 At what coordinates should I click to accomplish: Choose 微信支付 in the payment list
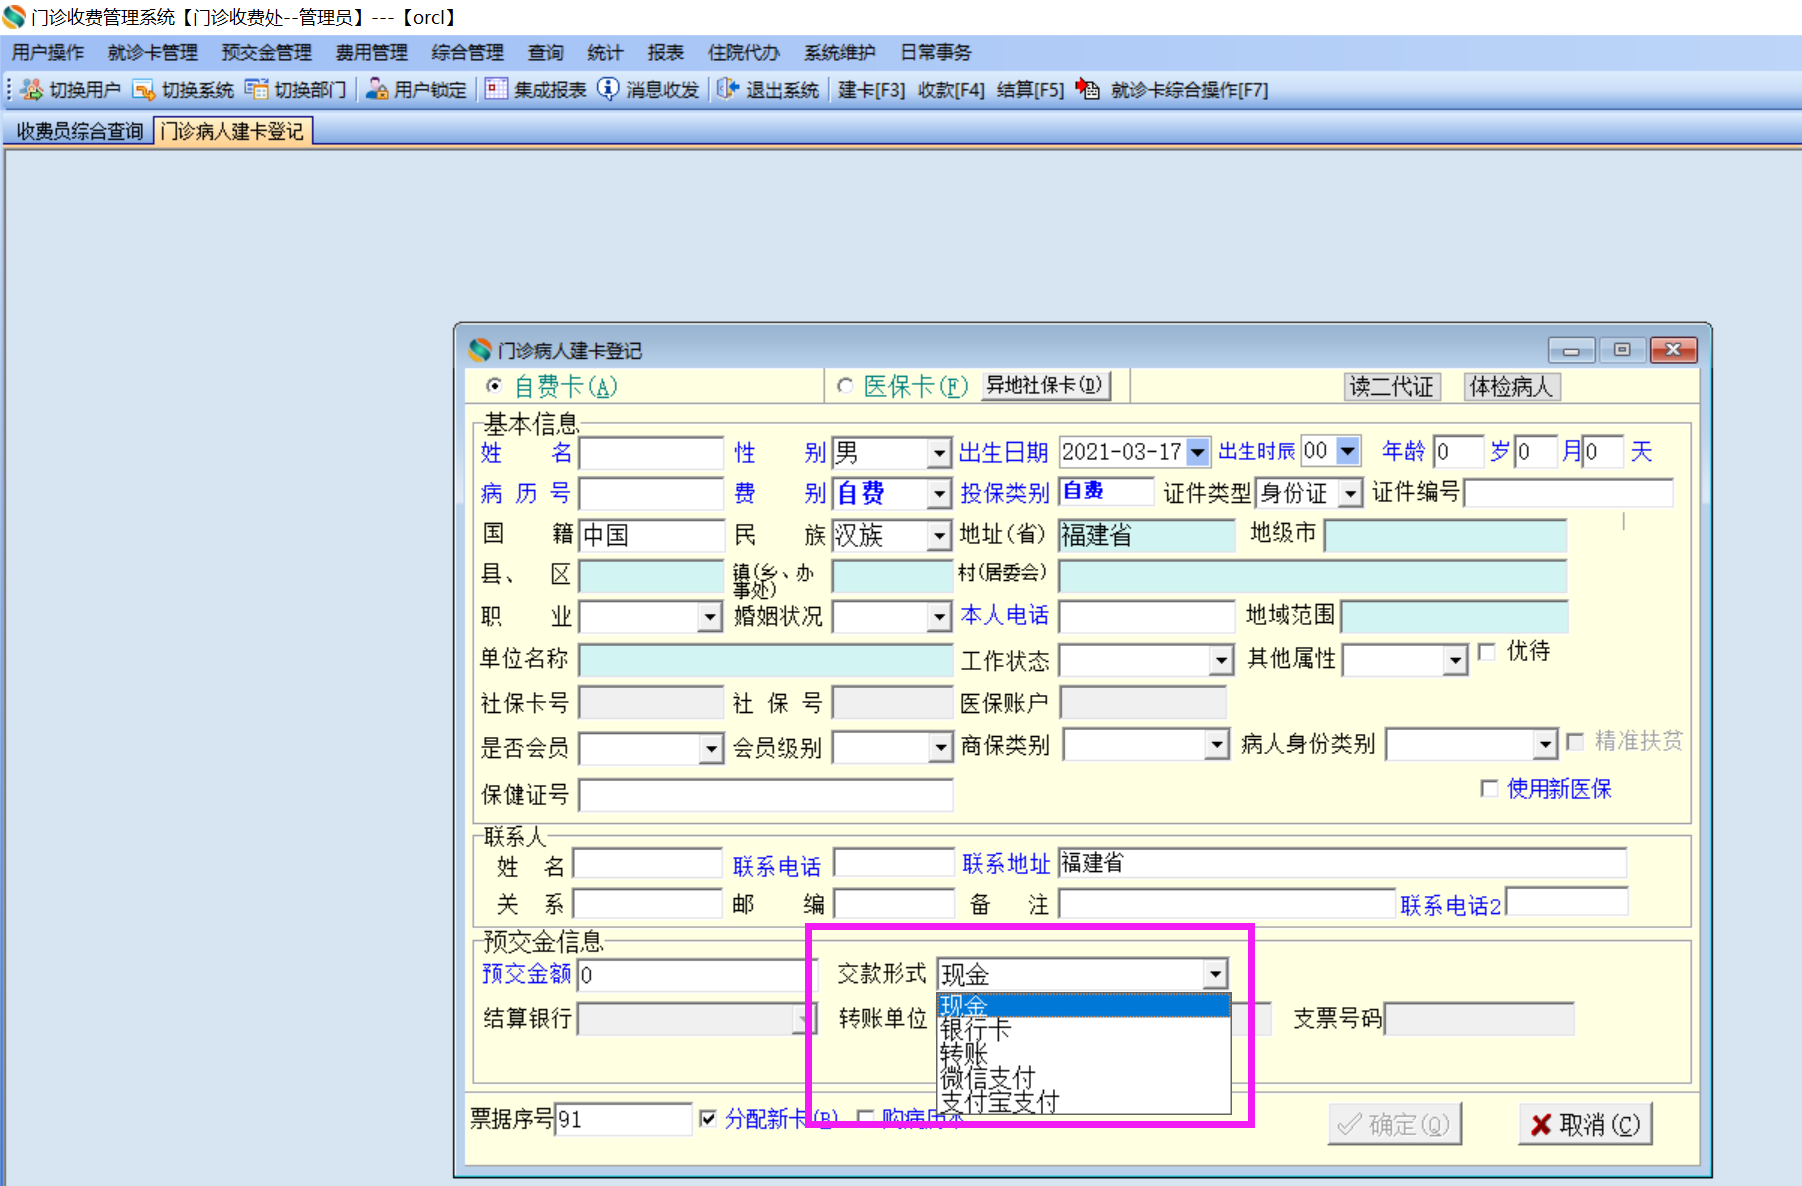coord(1084,1078)
